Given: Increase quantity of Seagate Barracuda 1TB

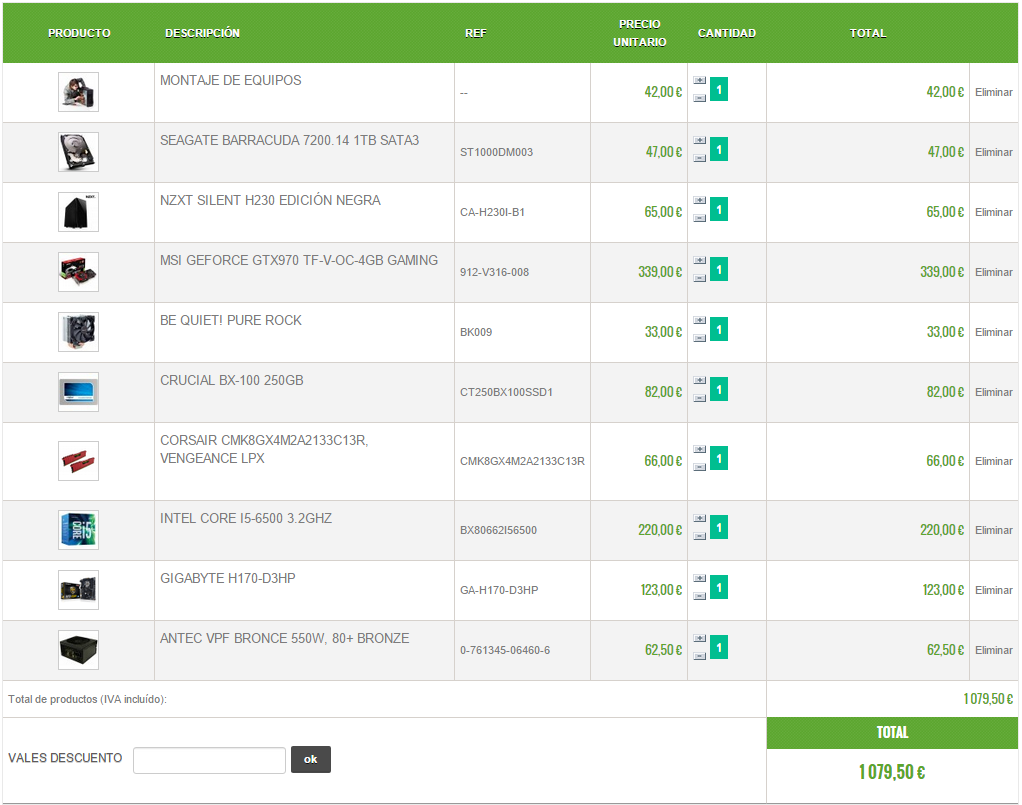Looking at the screenshot, I should (x=699, y=140).
